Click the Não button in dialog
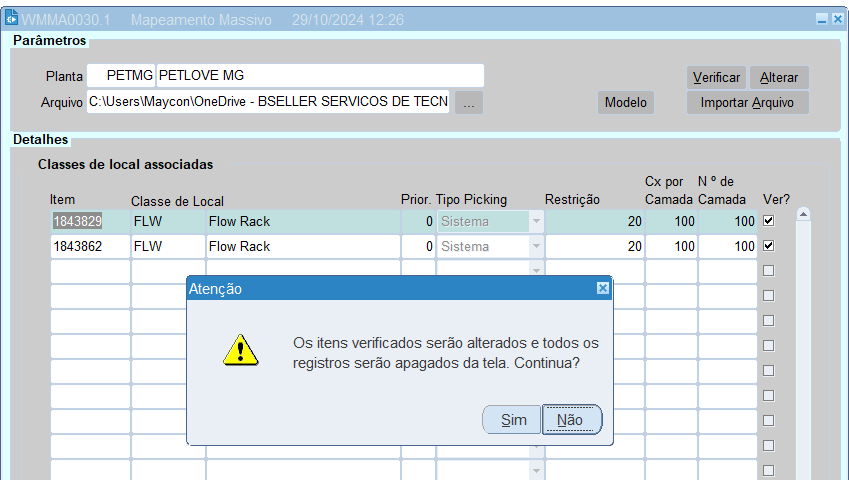This screenshot has height=480, width=849. (571, 420)
